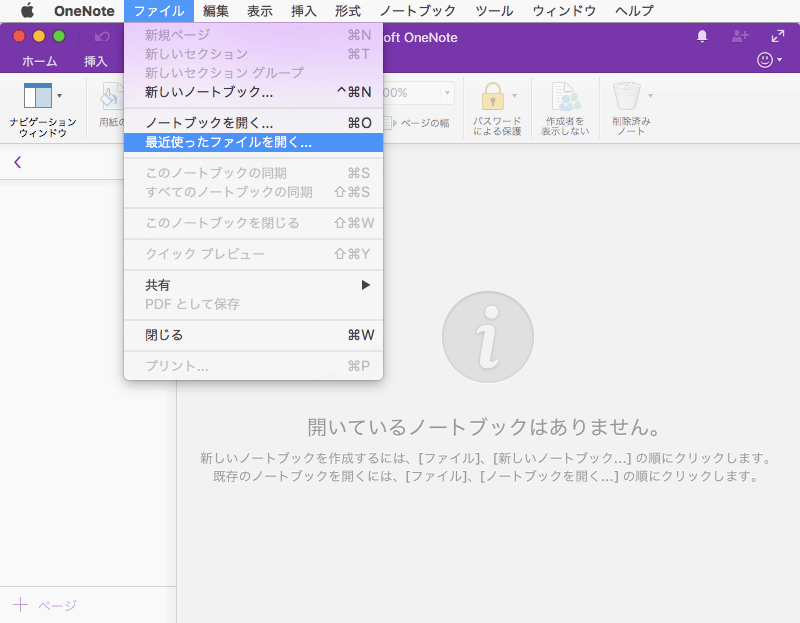Open the password protection dropdown arrow
Viewport: 800px width, 623px height.
pos(514,95)
